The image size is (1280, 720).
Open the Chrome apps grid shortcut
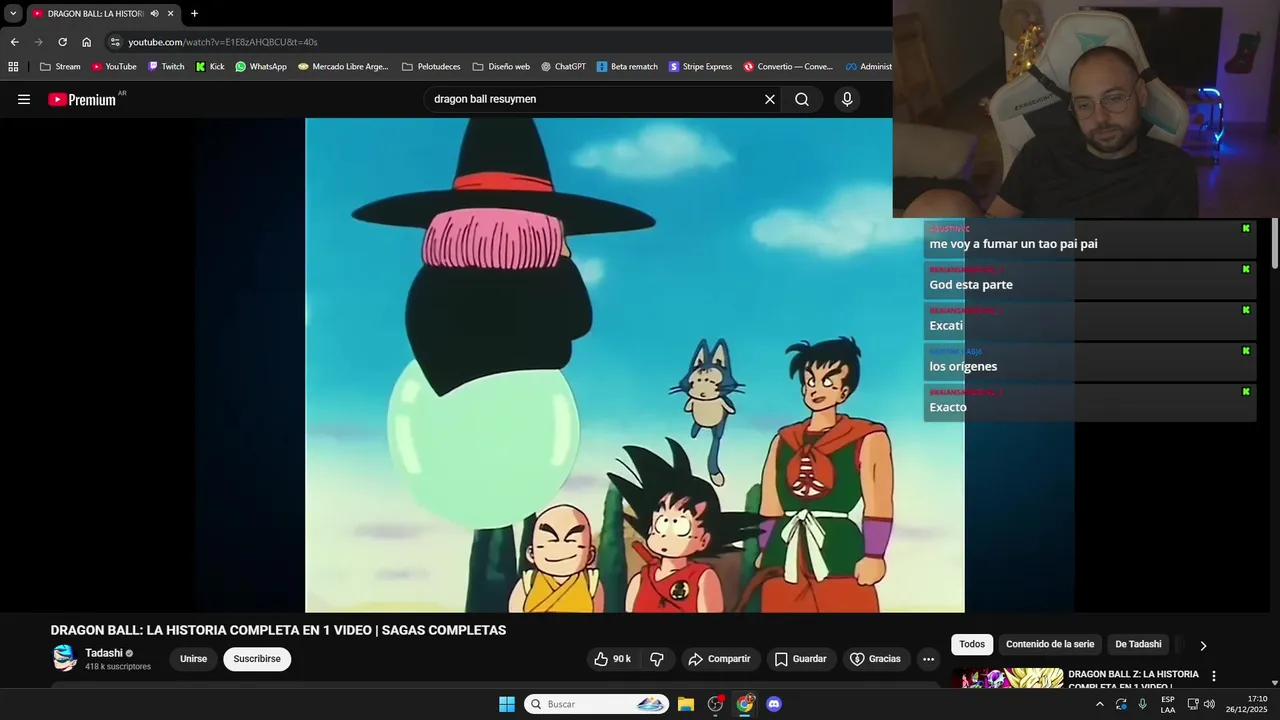tap(13, 67)
